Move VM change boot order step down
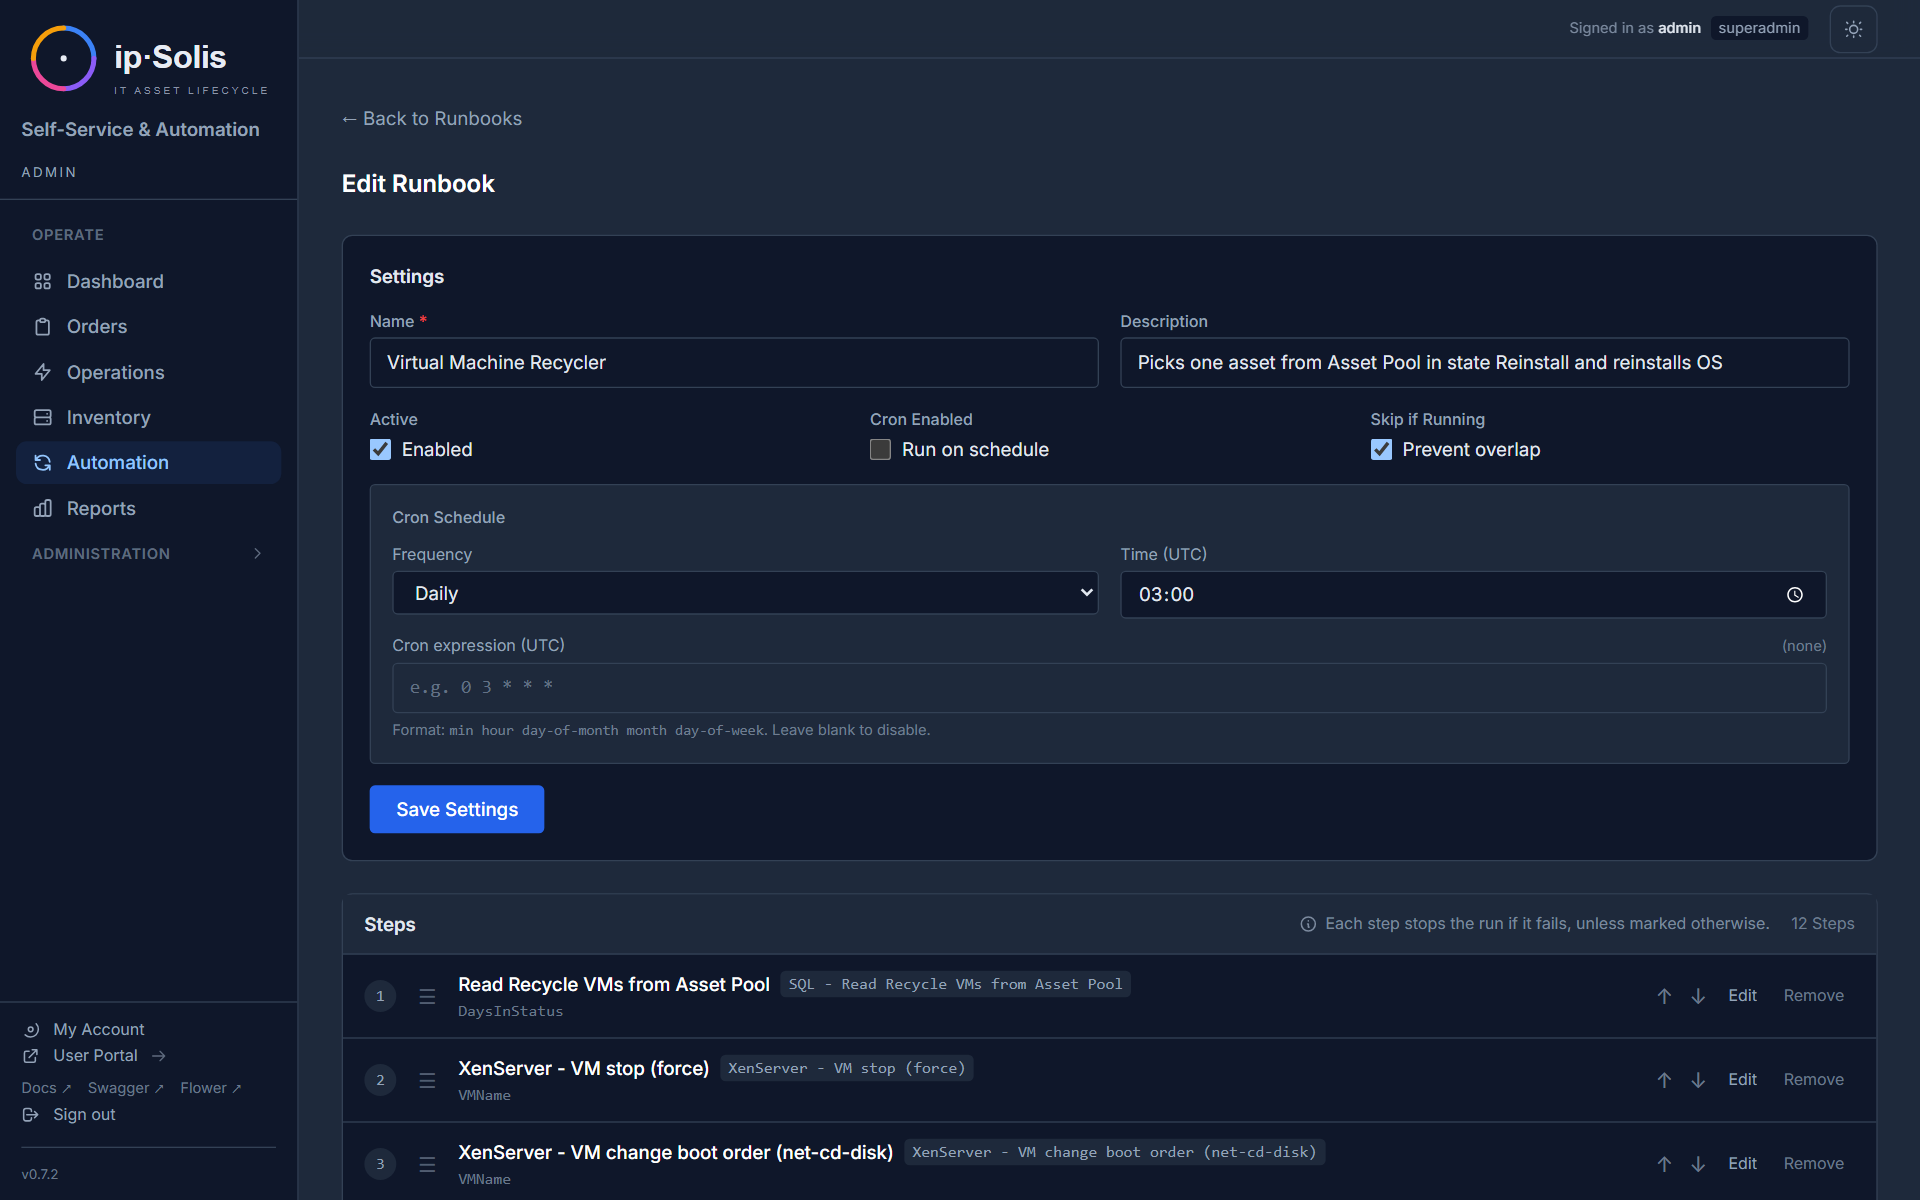 1698,1164
